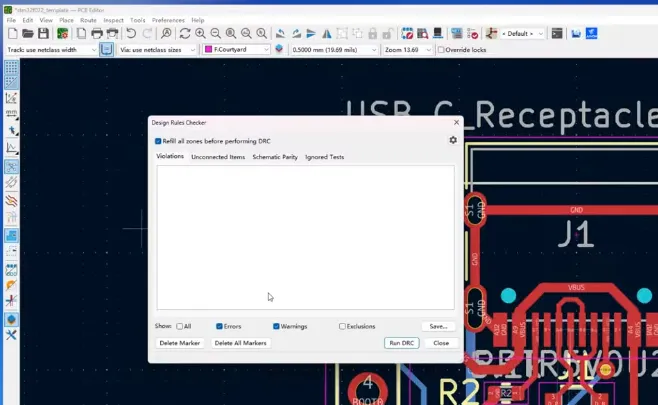
Task: Switch to Schematic Parity tab
Action: tap(275, 157)
